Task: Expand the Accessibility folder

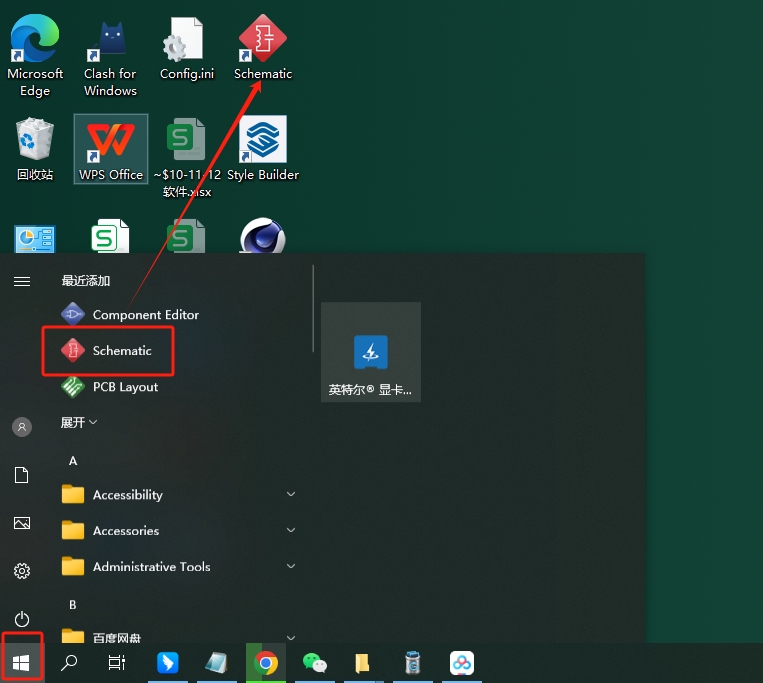Action: [178, 495]
